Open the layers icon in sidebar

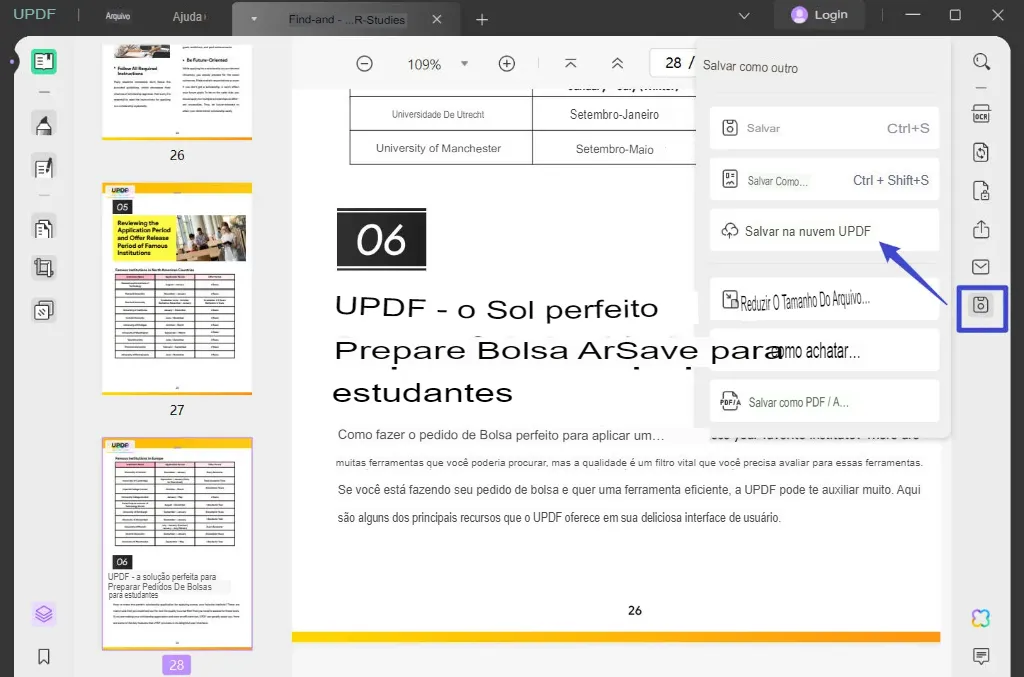click(x=44, y=614)
